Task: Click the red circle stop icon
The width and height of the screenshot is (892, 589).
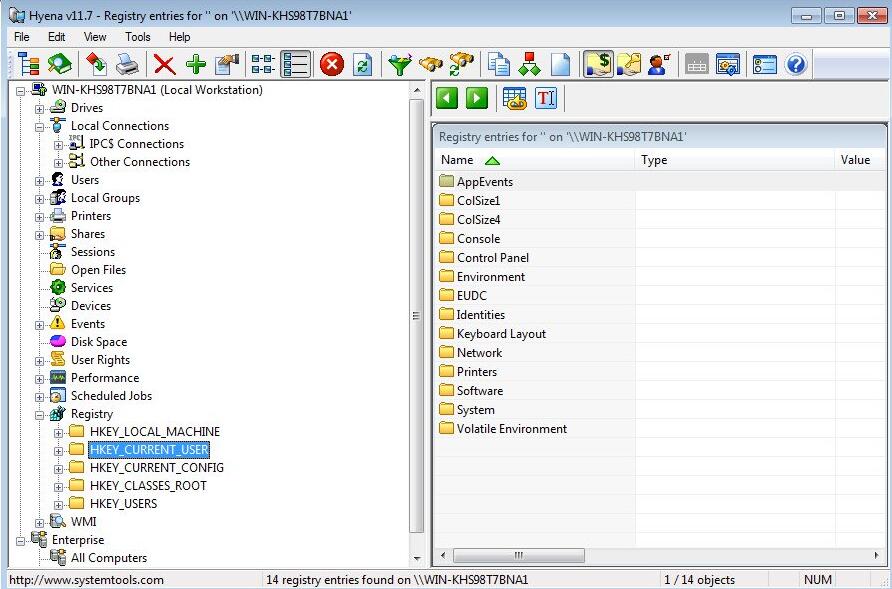Action: pyautogui.click(x=332, y=64)
